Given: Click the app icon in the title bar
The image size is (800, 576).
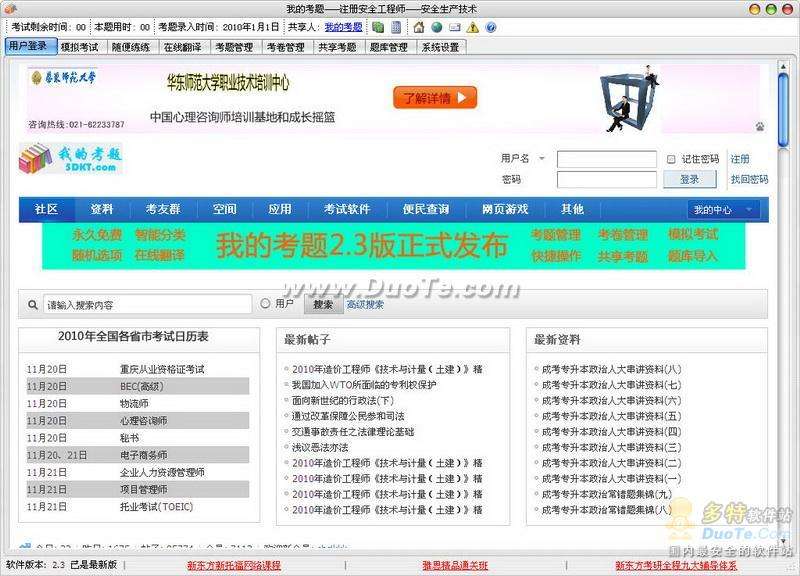Looking at the screenshot, I should 11,9.
